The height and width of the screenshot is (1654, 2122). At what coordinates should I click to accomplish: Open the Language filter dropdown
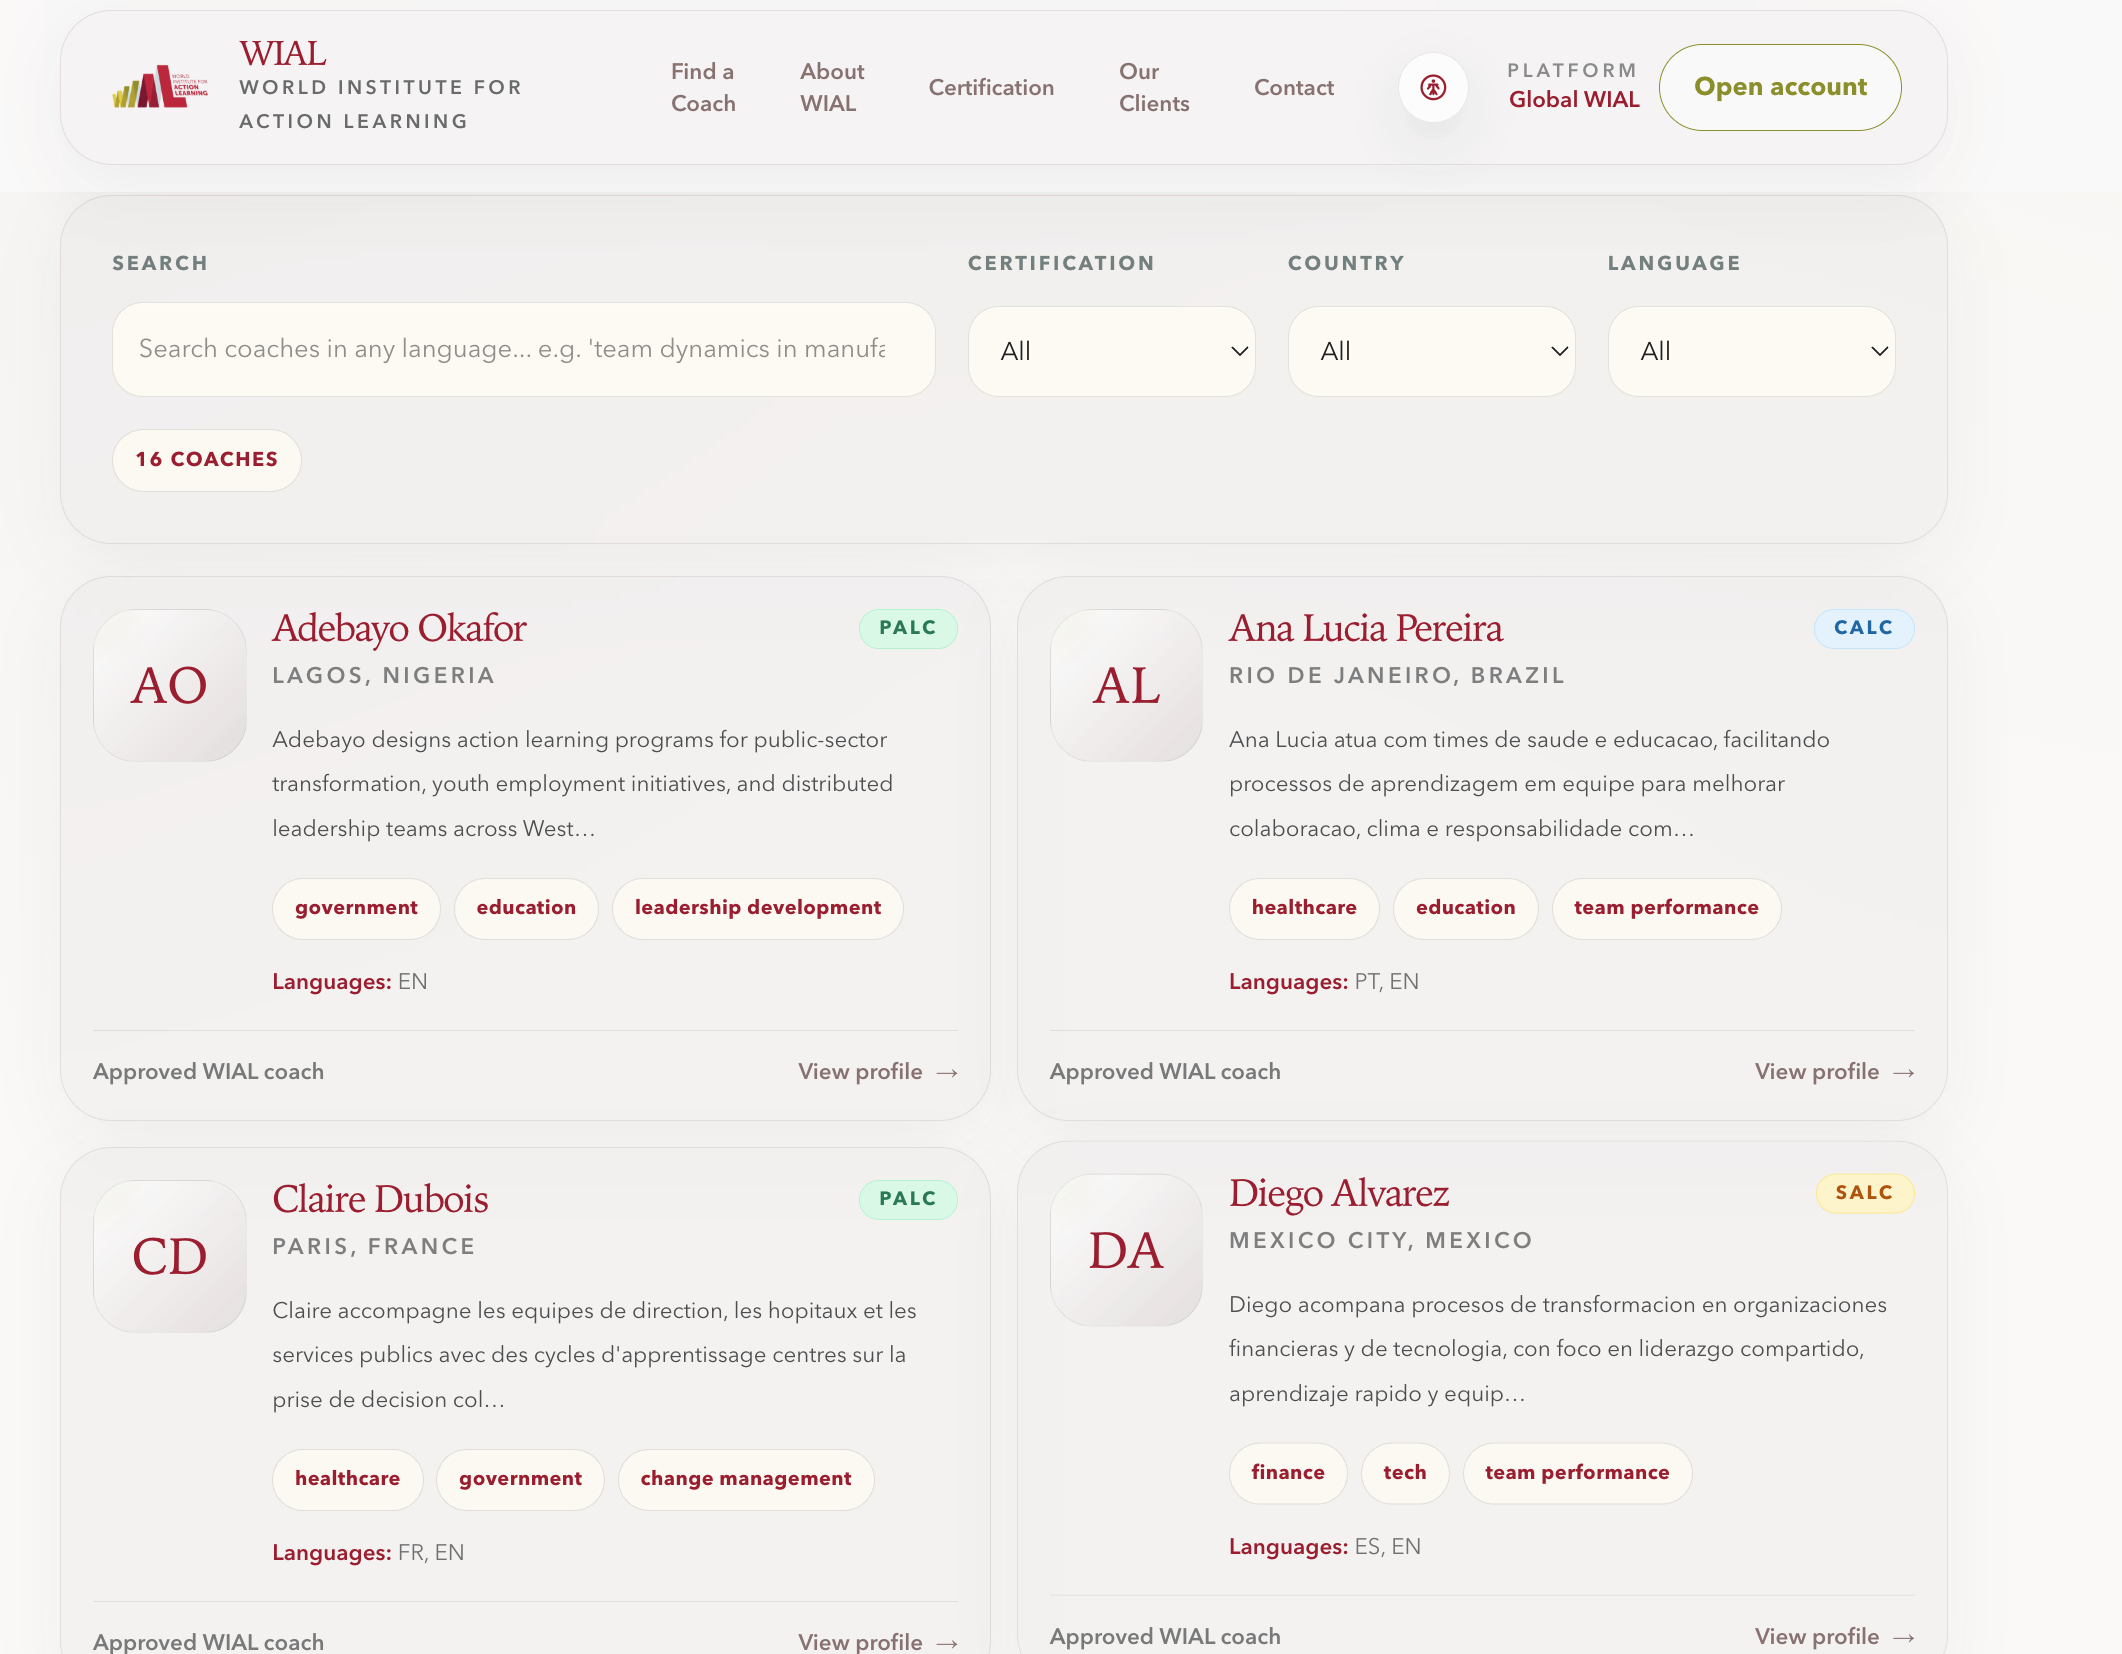[x=1751, y=351]
